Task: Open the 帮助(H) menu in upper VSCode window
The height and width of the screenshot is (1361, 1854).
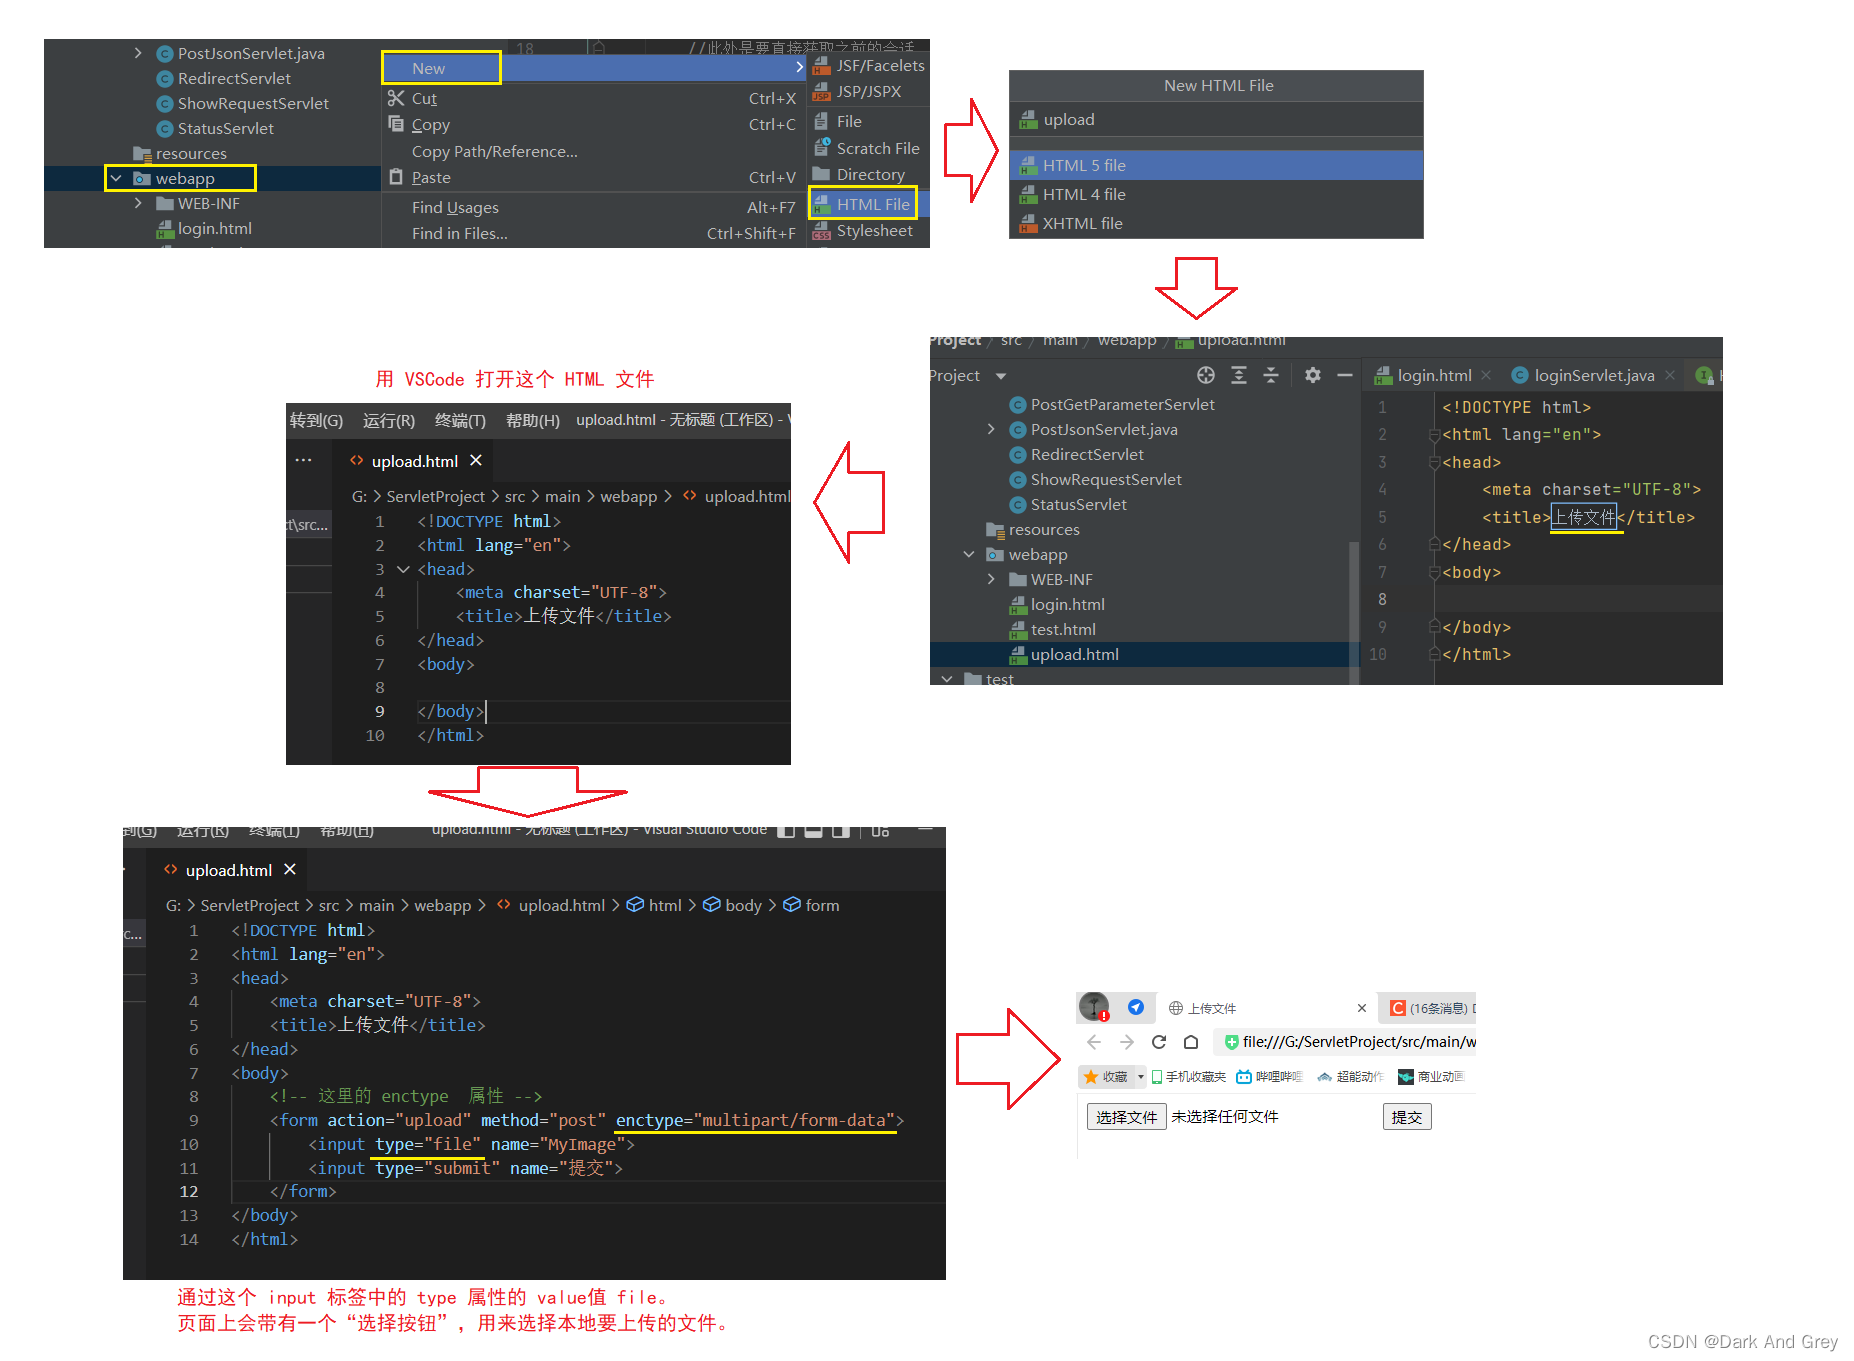Action: tap(533, 420)
